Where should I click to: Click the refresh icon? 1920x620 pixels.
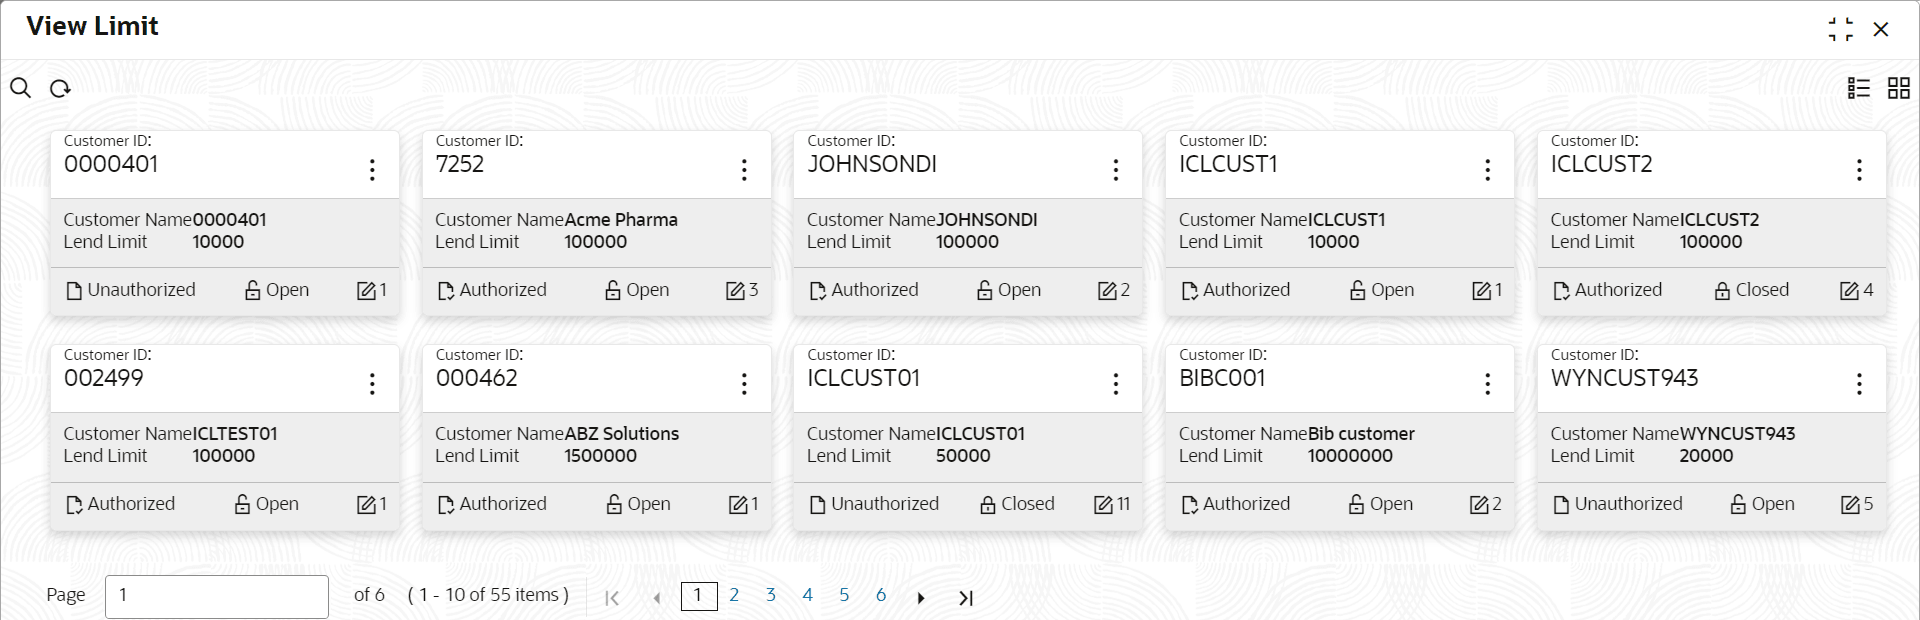[60, 88]
